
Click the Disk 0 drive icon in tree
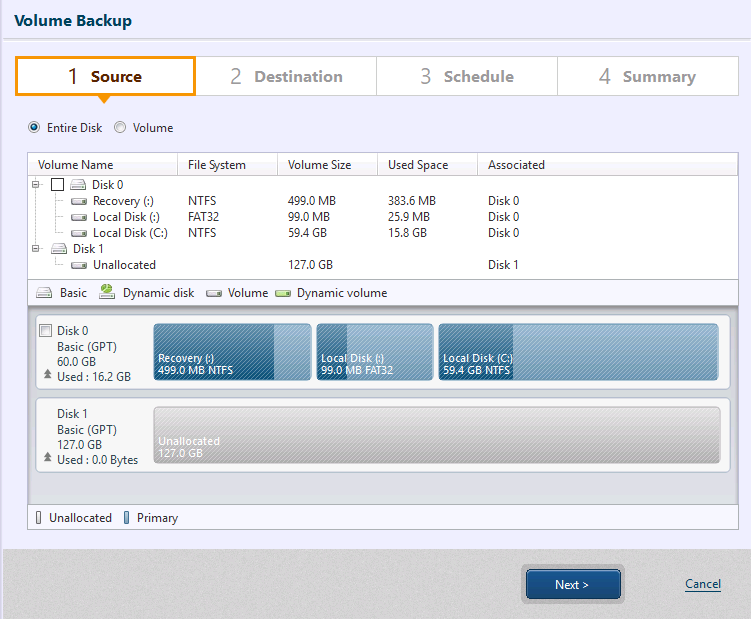click(x=78, y=185)
